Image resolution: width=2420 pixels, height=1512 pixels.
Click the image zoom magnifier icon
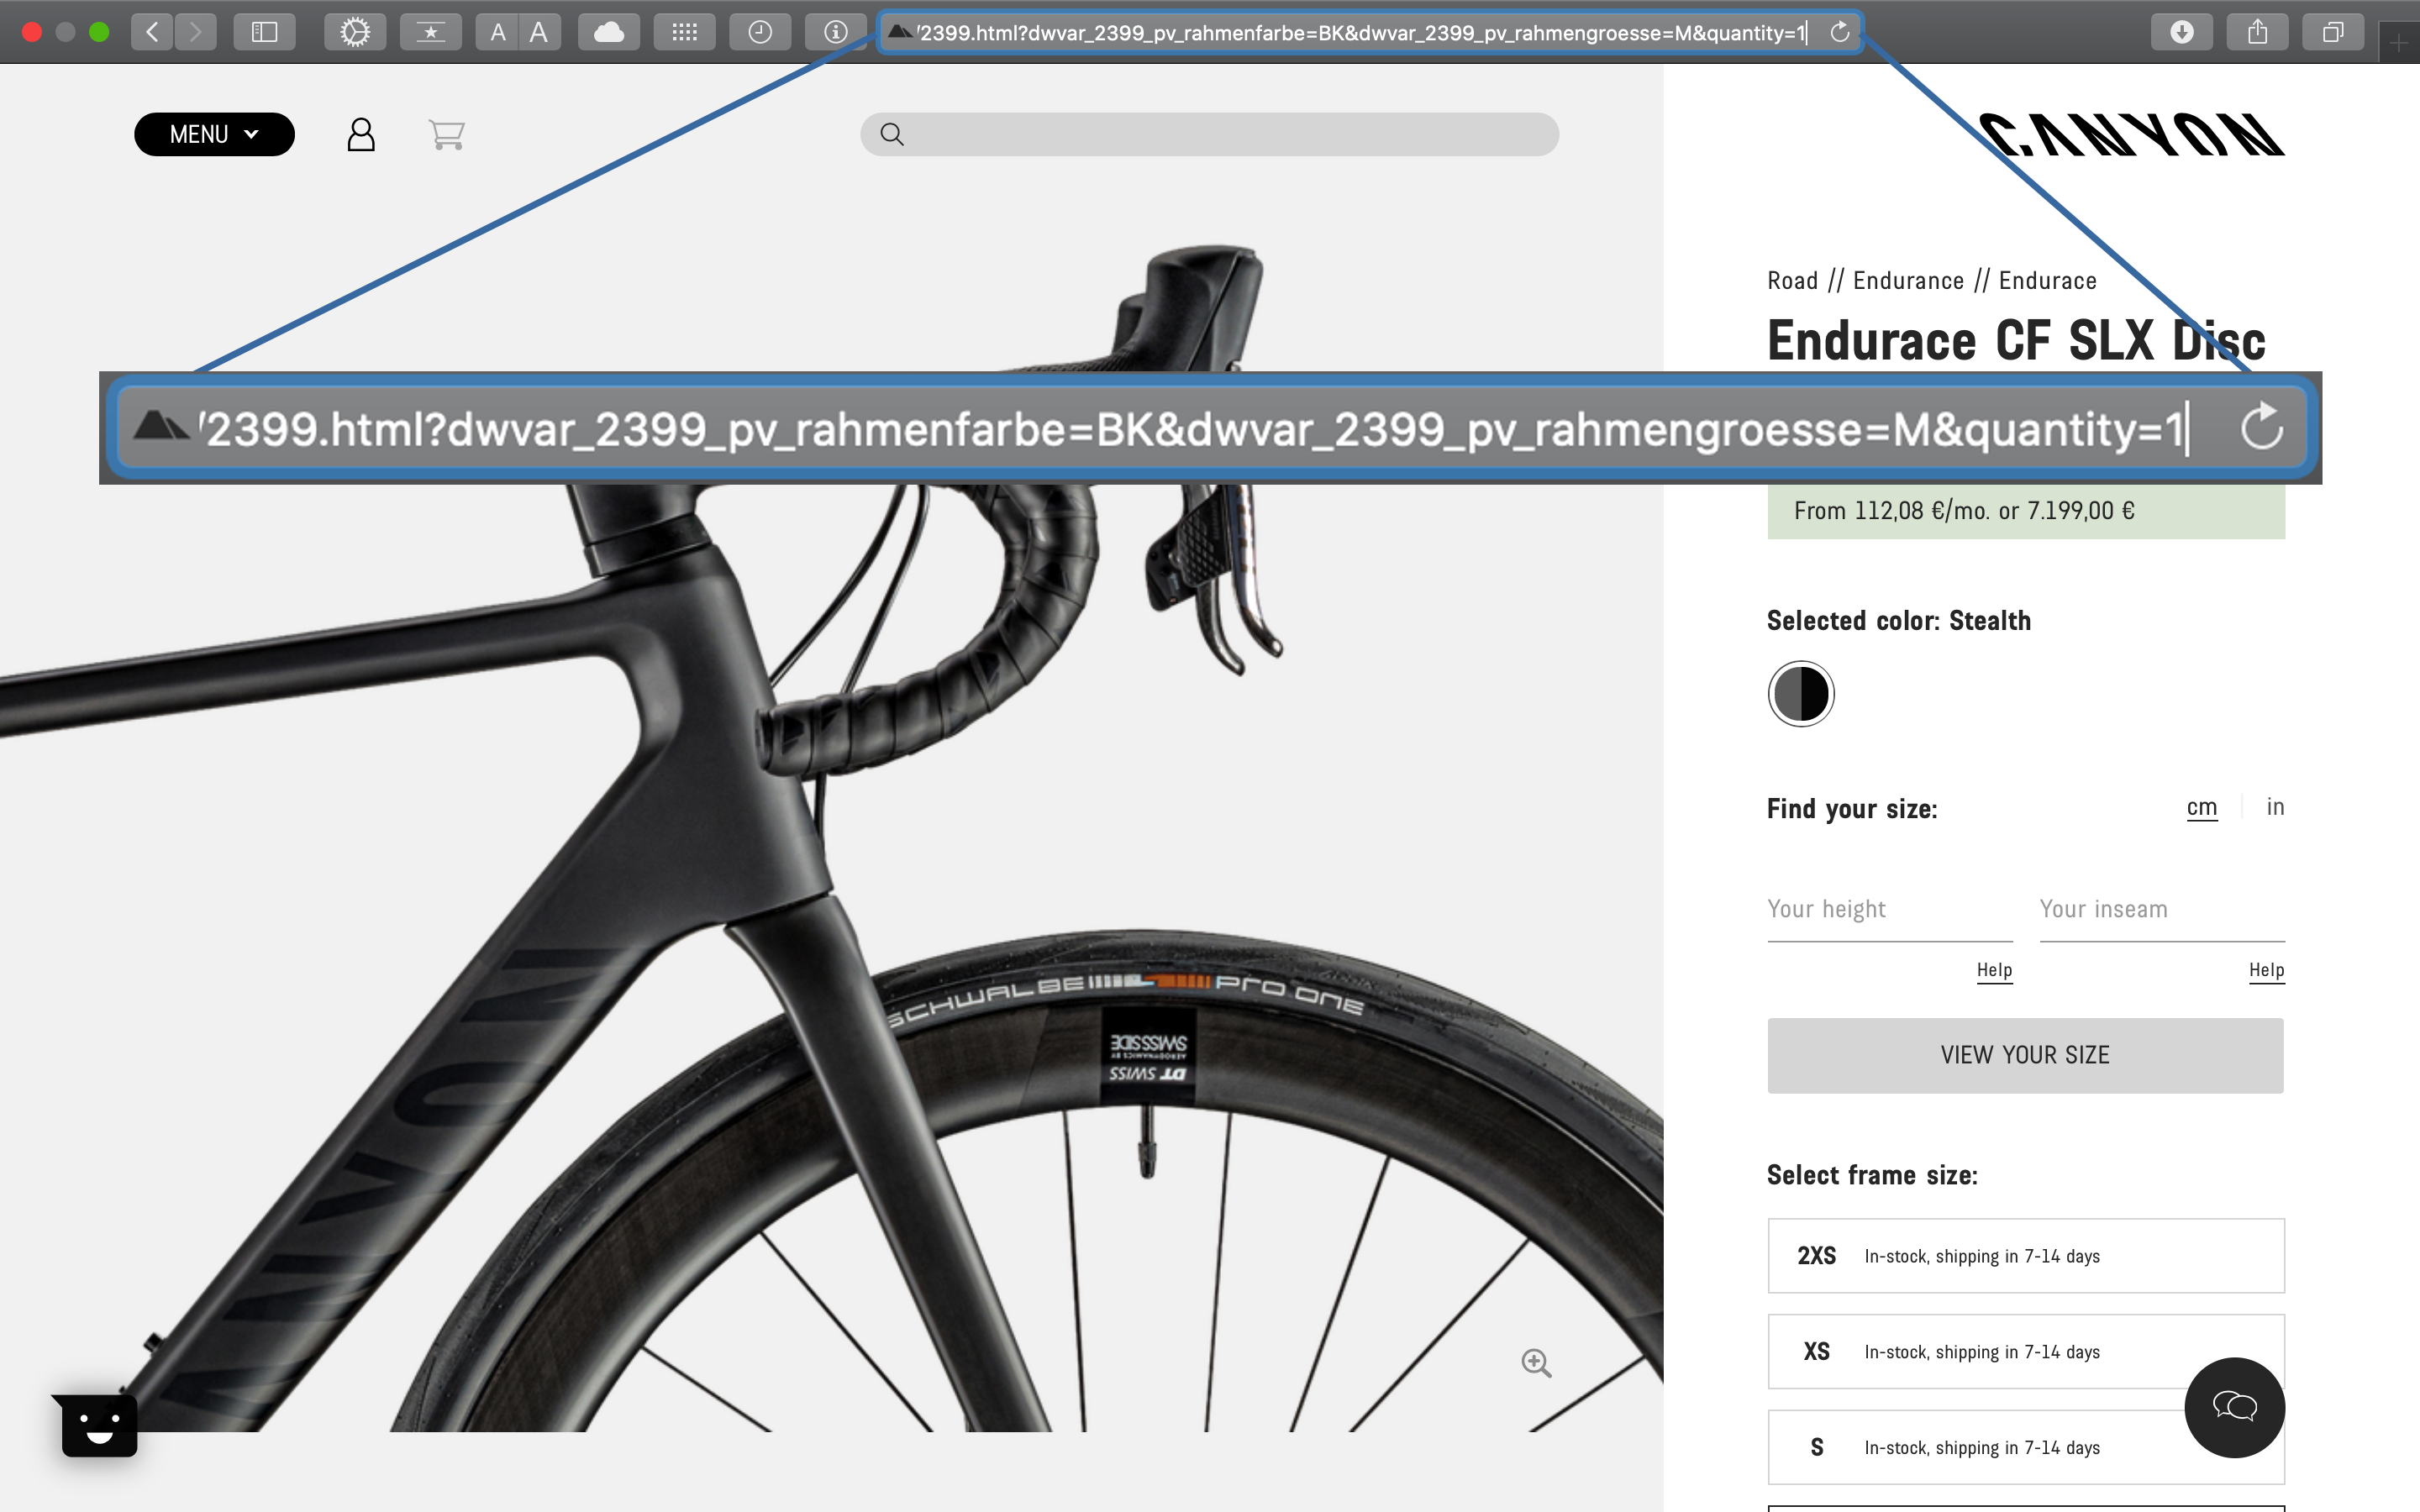point(1536,1363)
